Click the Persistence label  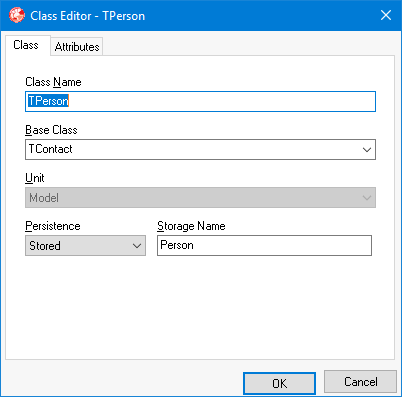tap(53, 226)
